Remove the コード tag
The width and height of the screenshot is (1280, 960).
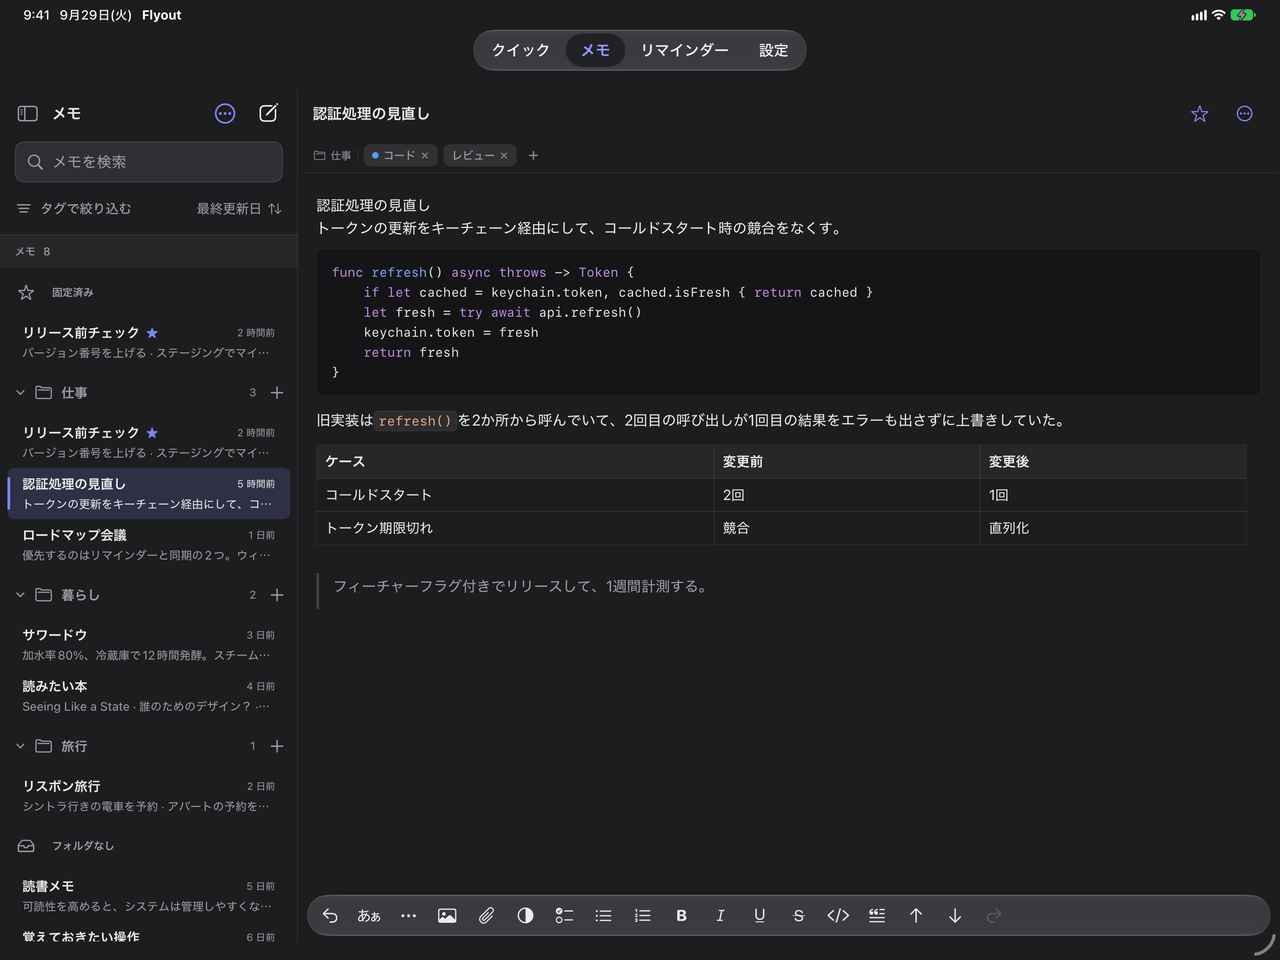coord(425,156)
